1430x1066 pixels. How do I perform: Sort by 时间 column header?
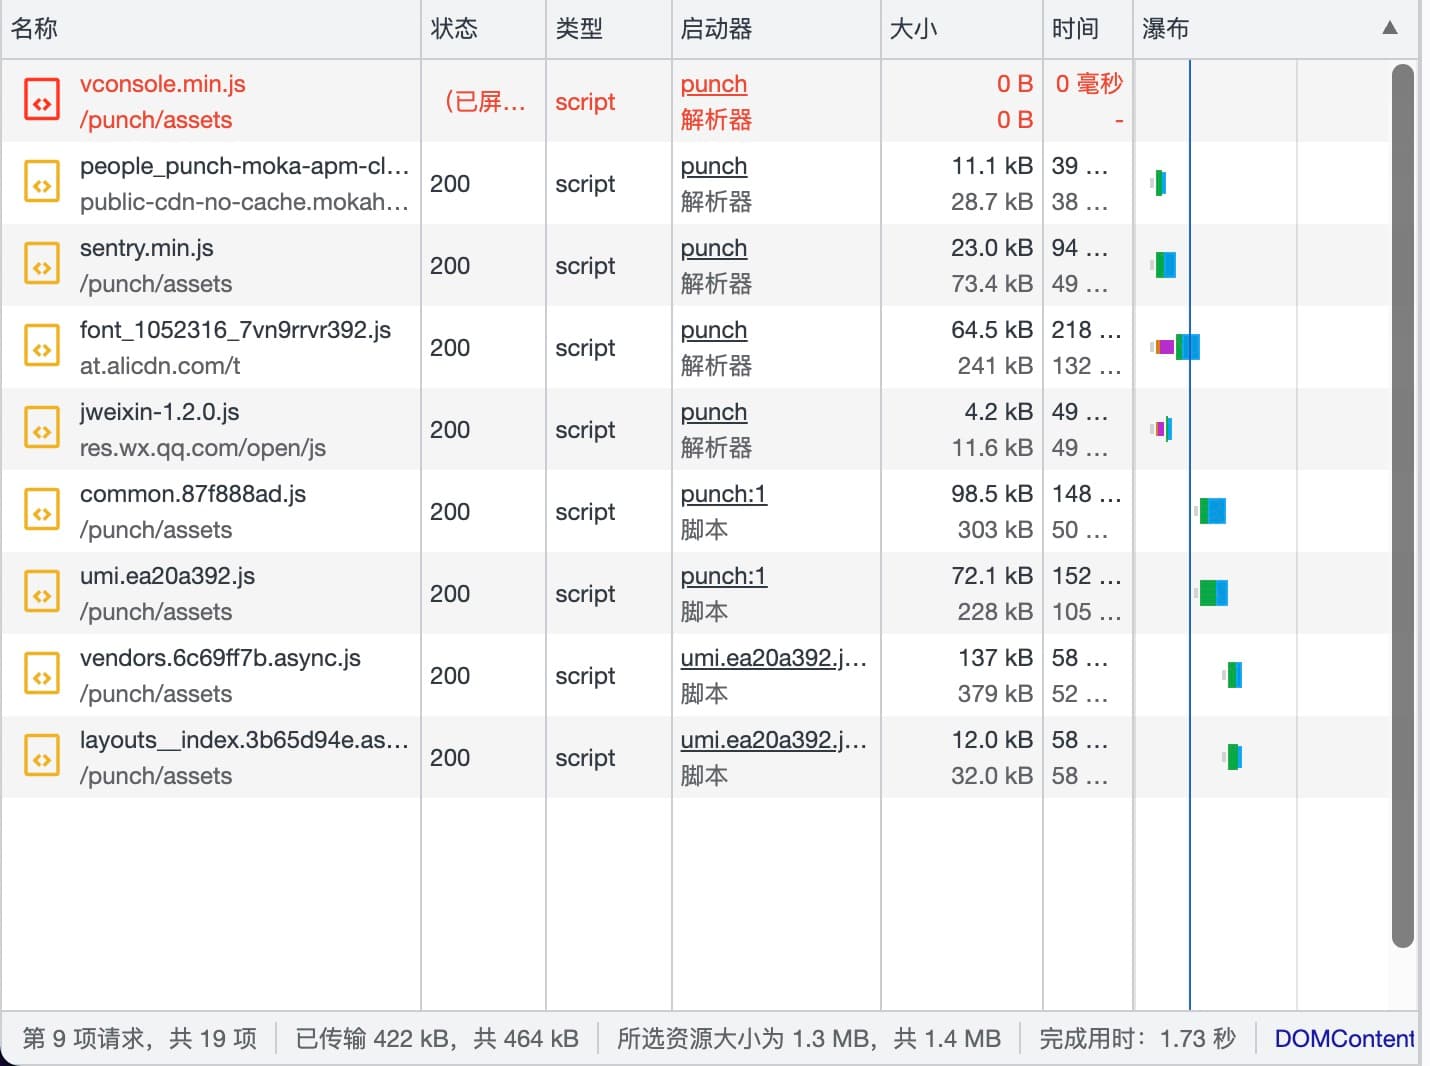pos(1075,28)
